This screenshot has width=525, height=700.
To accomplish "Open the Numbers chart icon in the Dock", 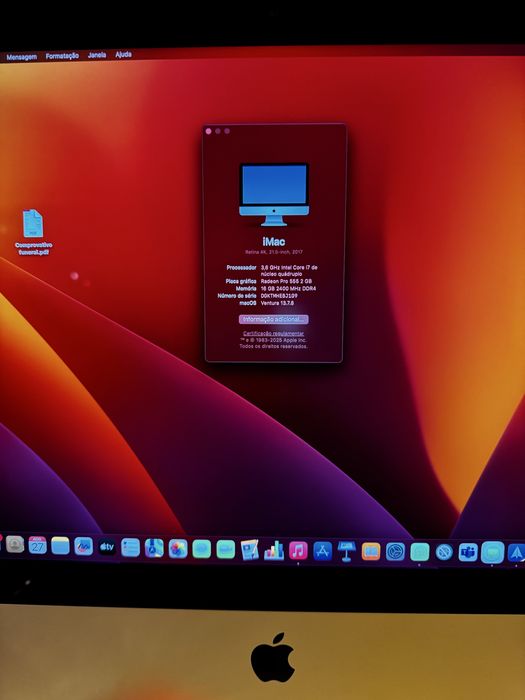I will tap(274, 550).
